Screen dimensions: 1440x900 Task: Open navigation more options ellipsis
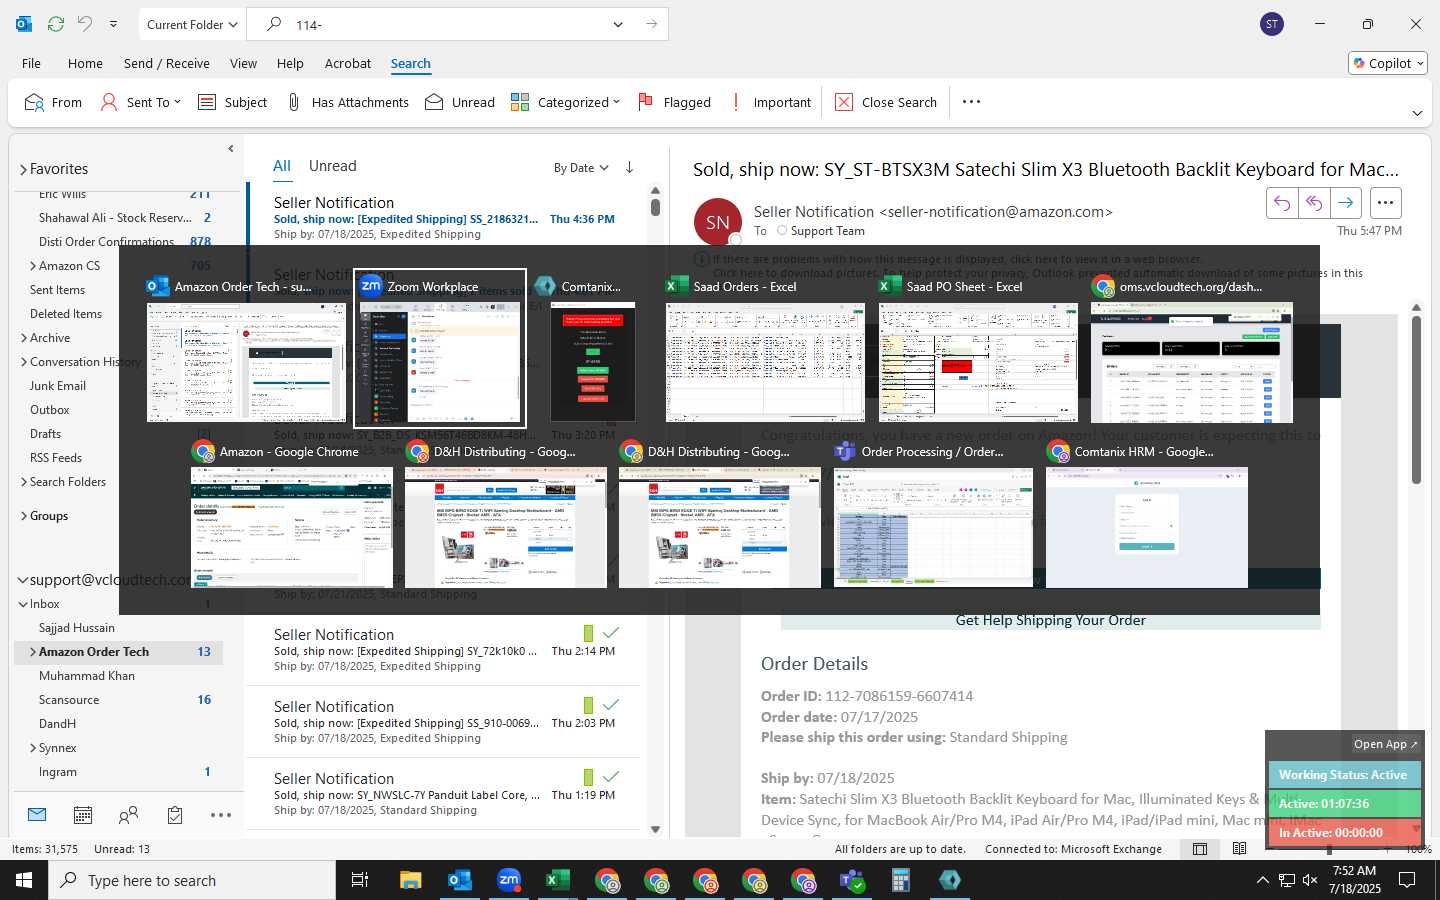(x=221, y=815)
